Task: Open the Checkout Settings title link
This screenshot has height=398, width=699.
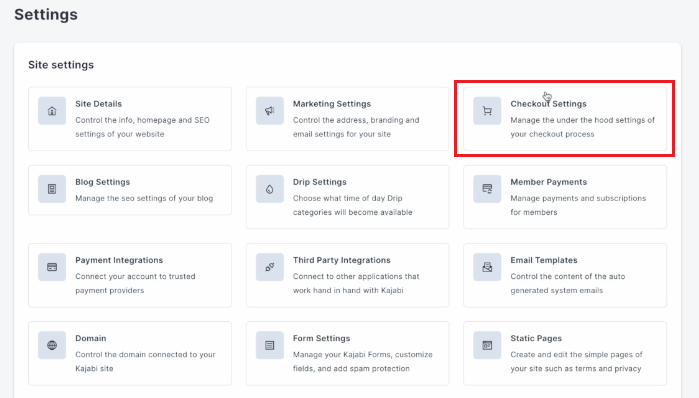Action: click(x=548, y=104)
